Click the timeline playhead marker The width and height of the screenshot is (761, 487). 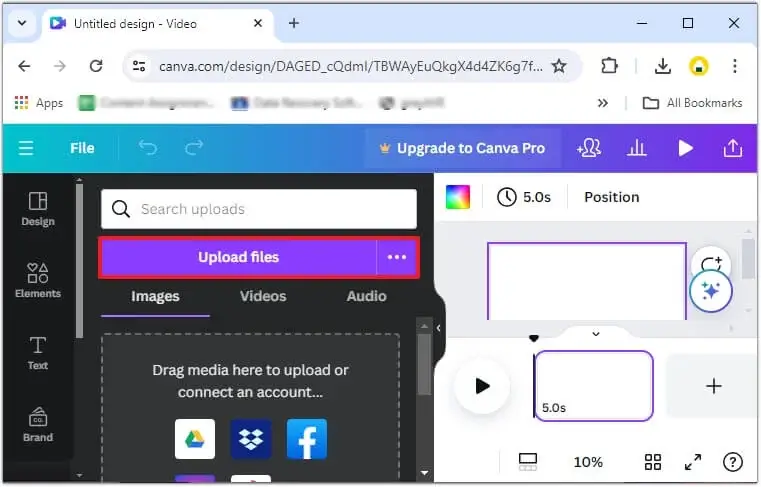coord(534,338)
